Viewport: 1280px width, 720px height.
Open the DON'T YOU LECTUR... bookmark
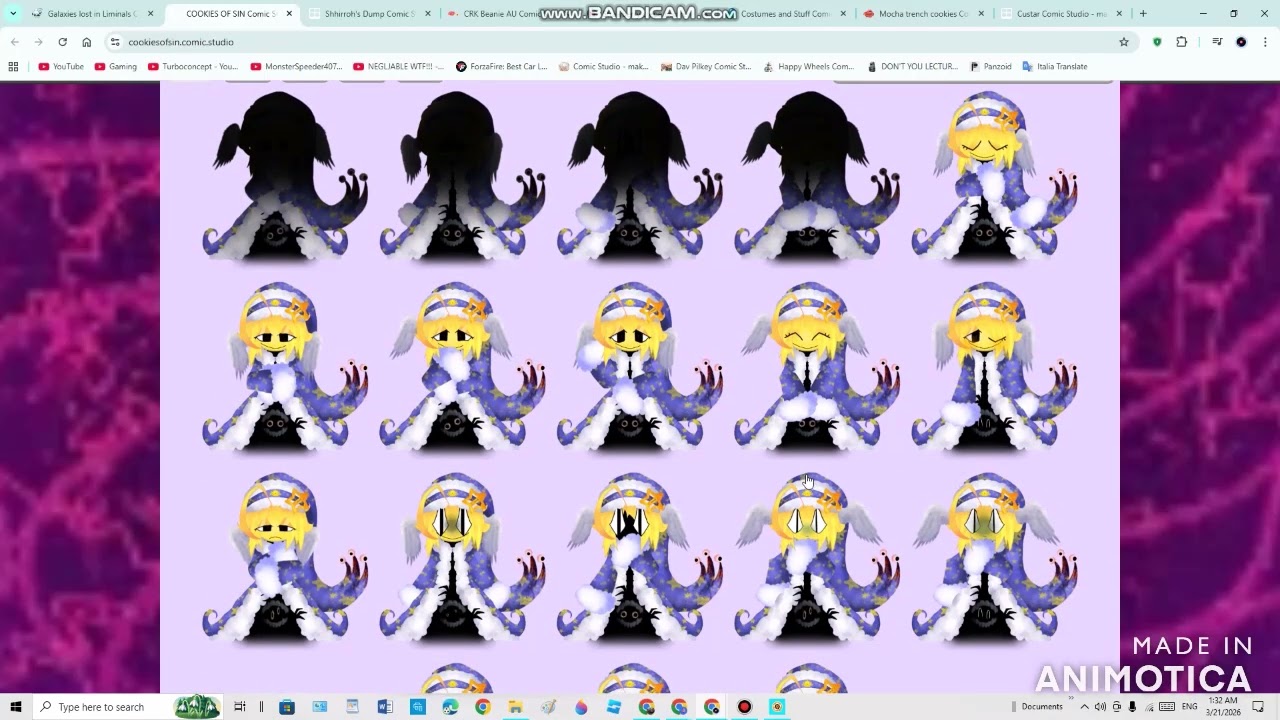tap(912, 66)
